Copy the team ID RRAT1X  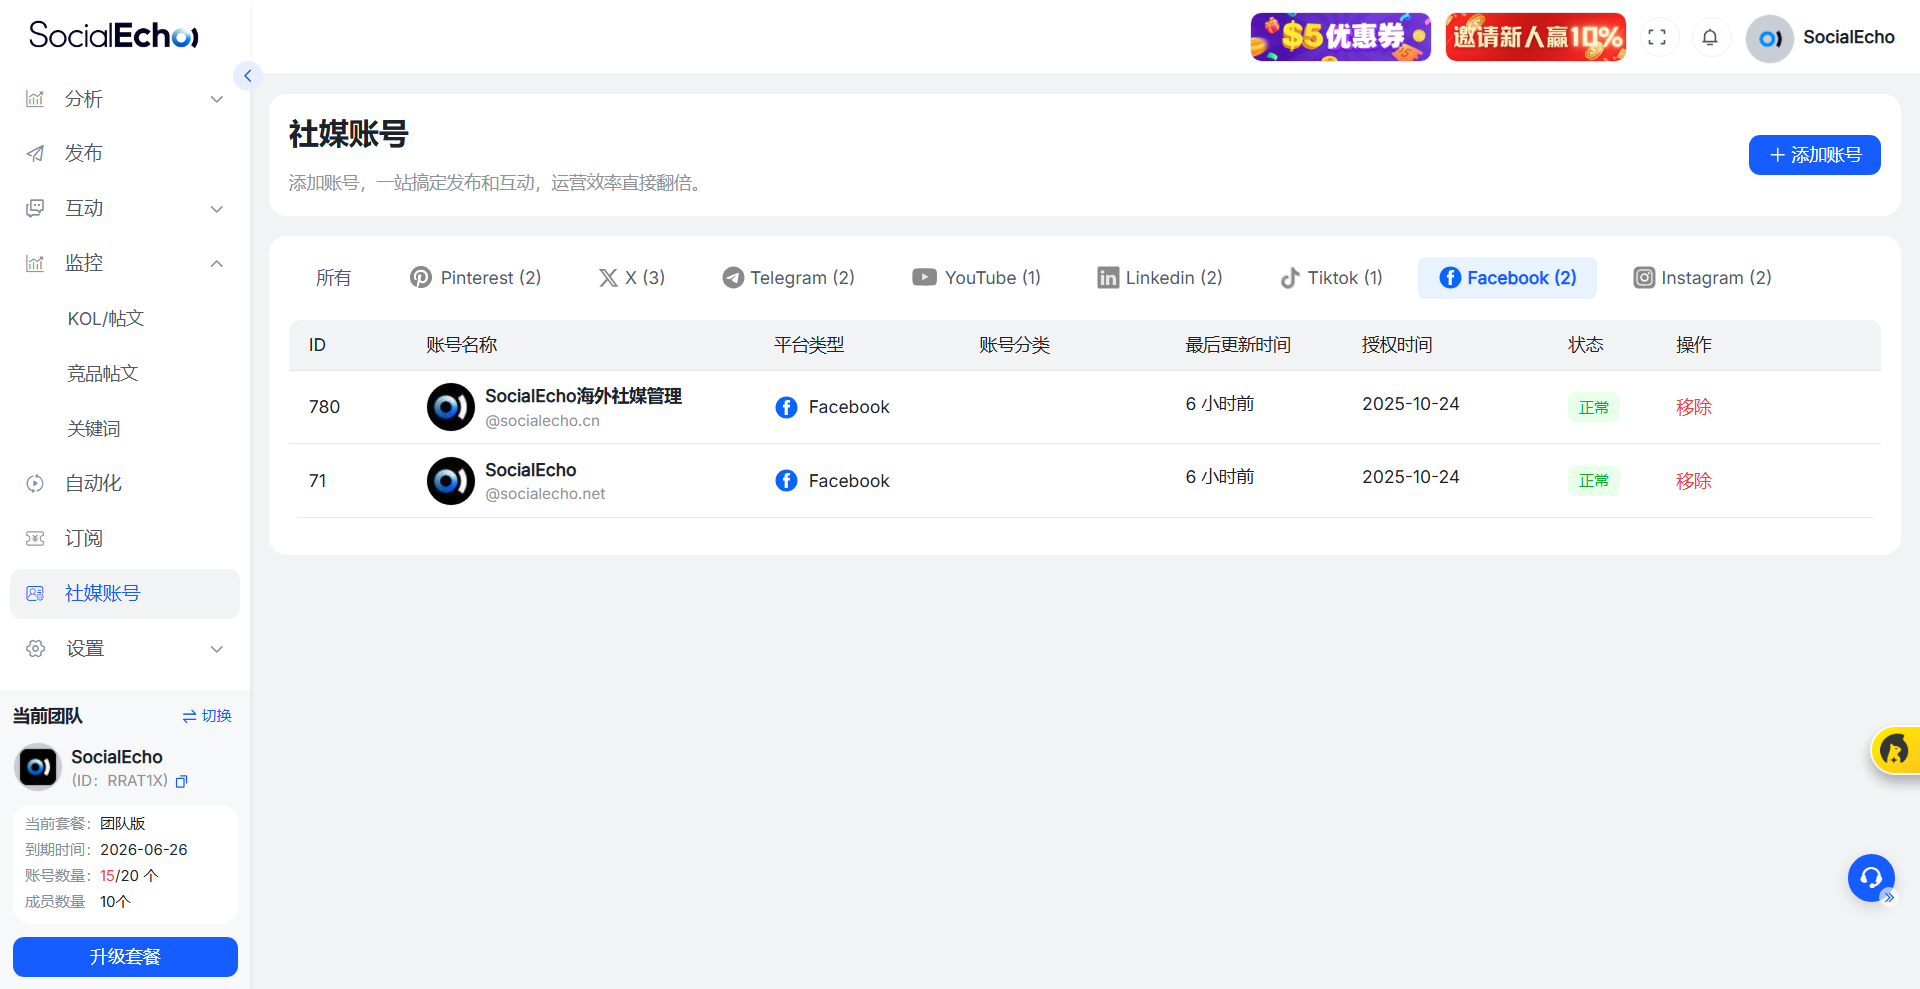(x=181, y=781)
